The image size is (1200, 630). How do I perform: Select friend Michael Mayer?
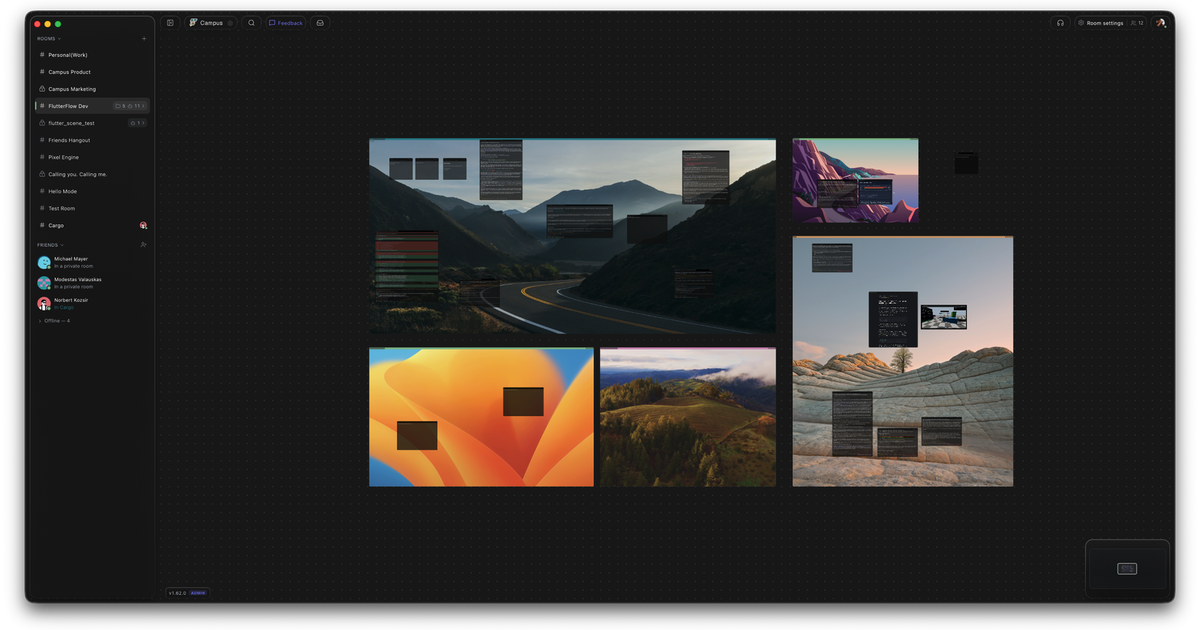(x=91, y=262)
